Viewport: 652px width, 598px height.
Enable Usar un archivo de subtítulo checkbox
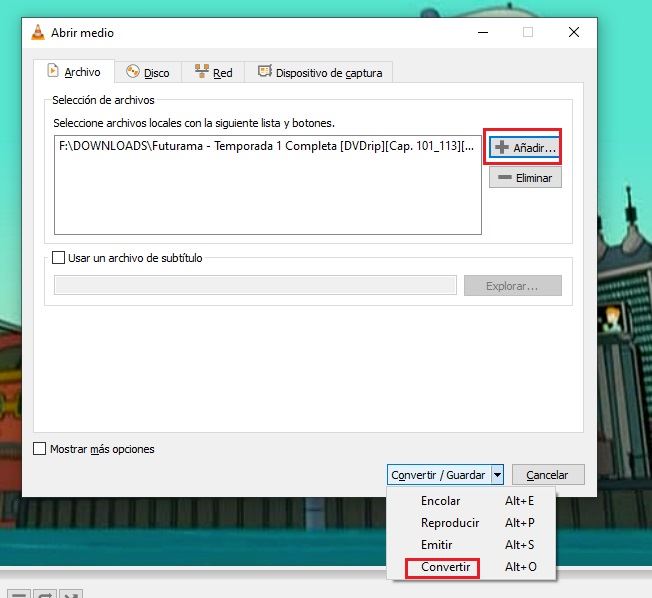click(x=59, y=258)
